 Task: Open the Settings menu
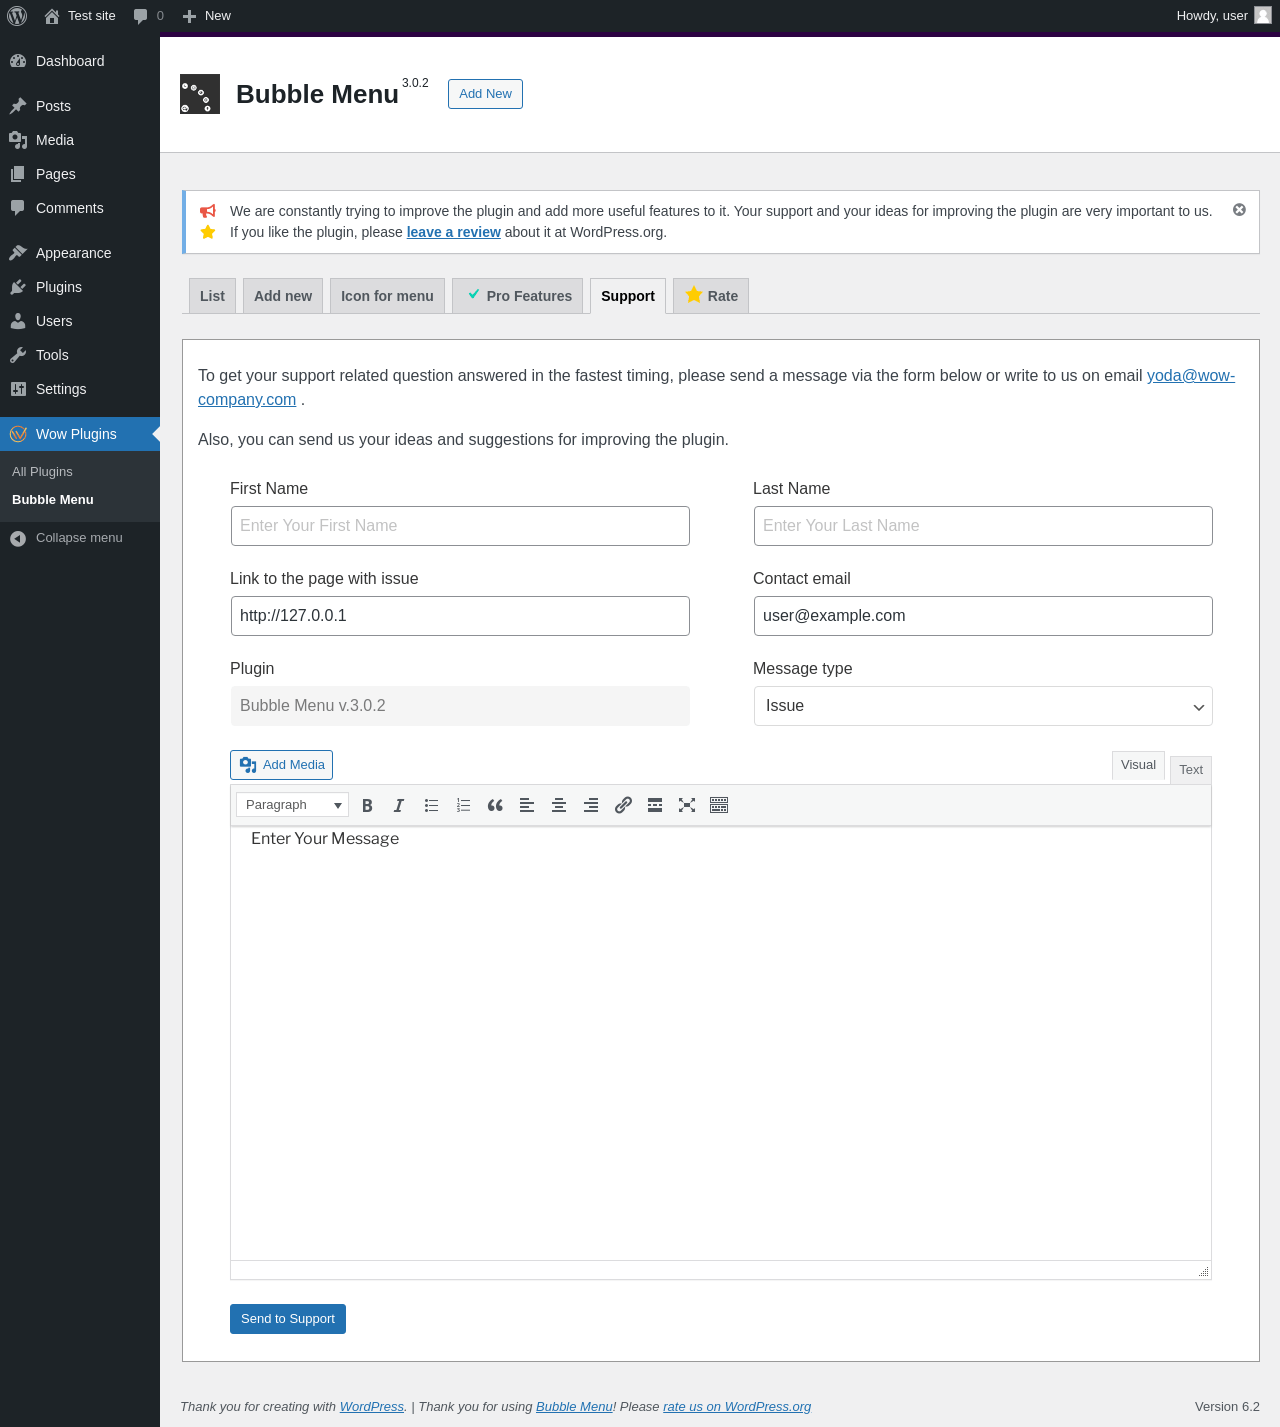coord(80,389)
